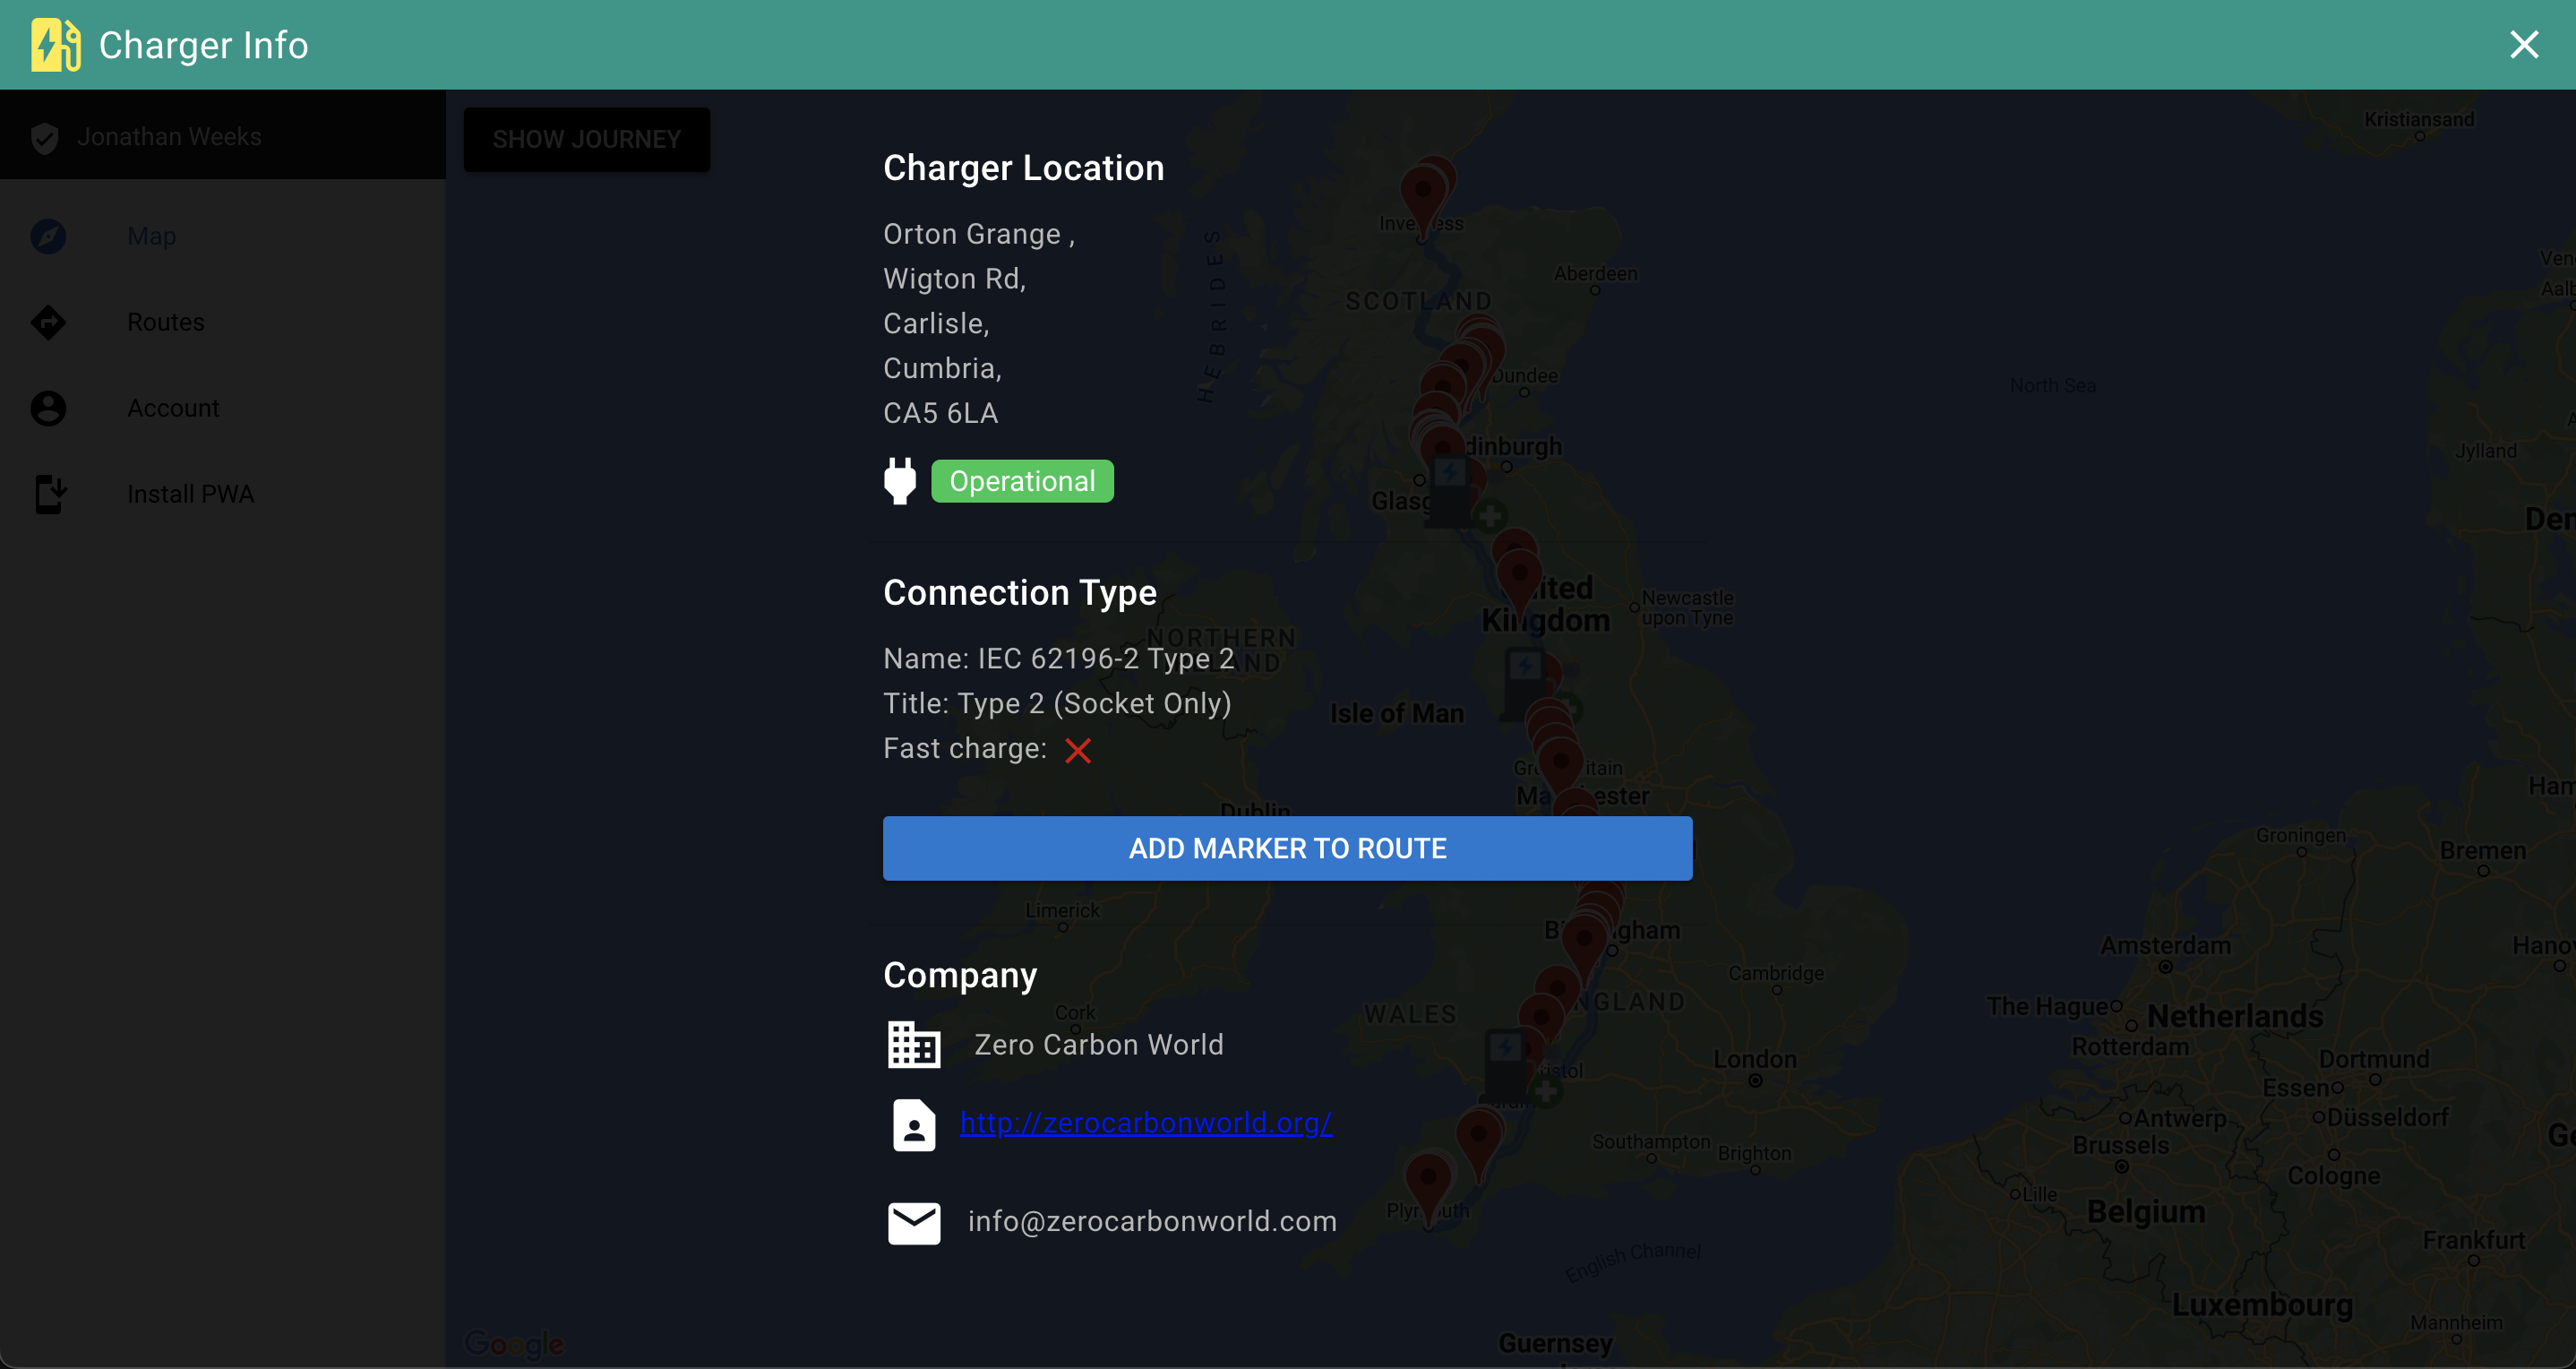Expand charger location details section

[x=1024, y=167]
